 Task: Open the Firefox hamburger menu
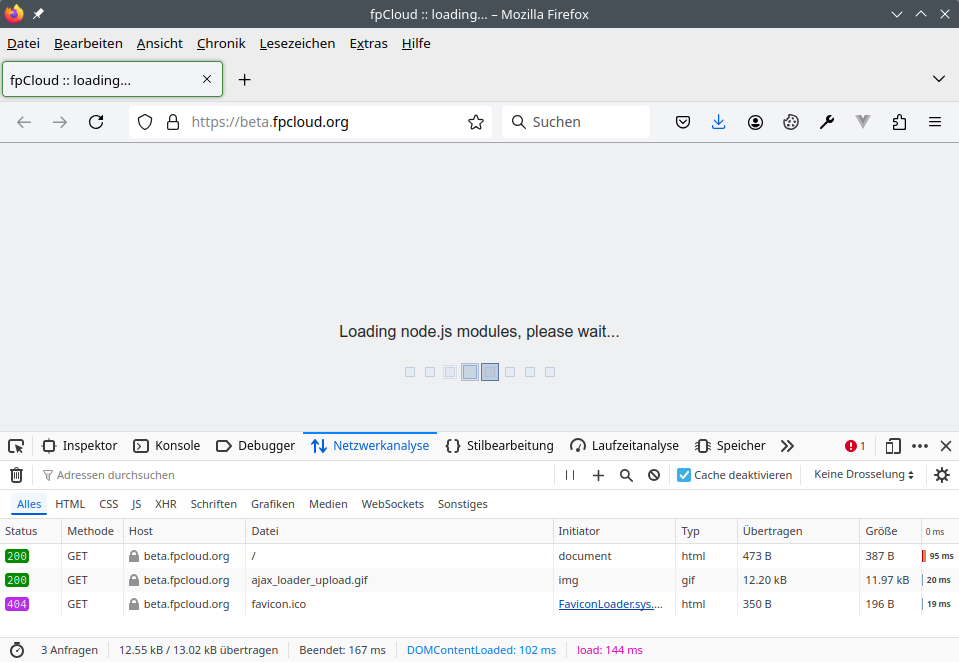(935, 122)
